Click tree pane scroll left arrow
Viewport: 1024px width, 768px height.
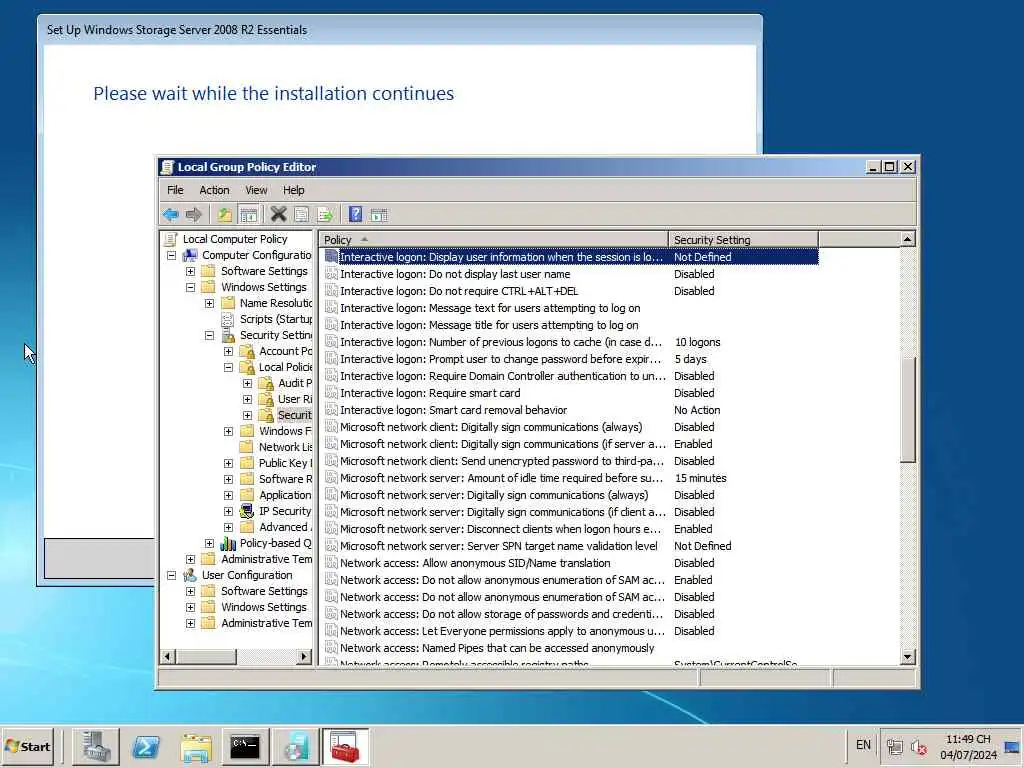[168, 656]
